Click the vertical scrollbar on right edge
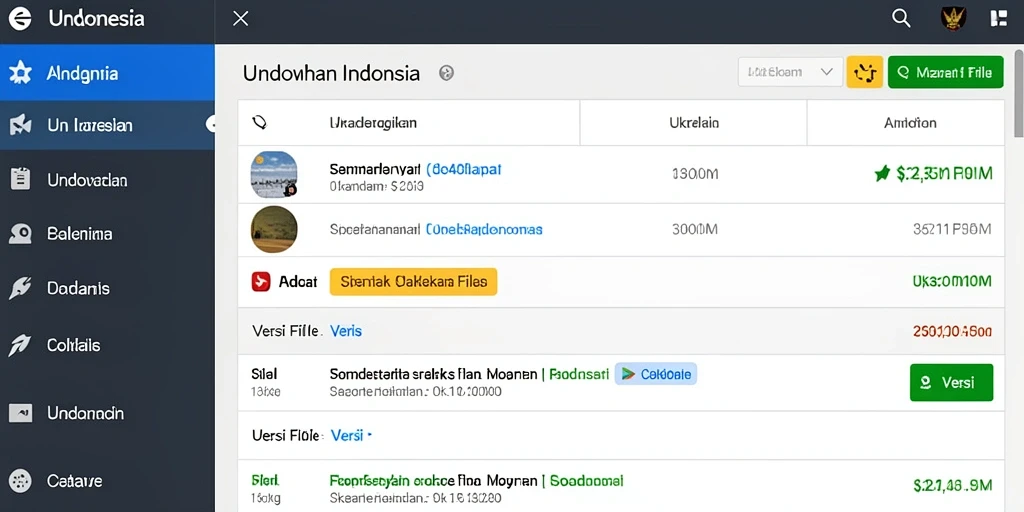The width and height of the screenshot is (1024, 512). click(1018, 91)
